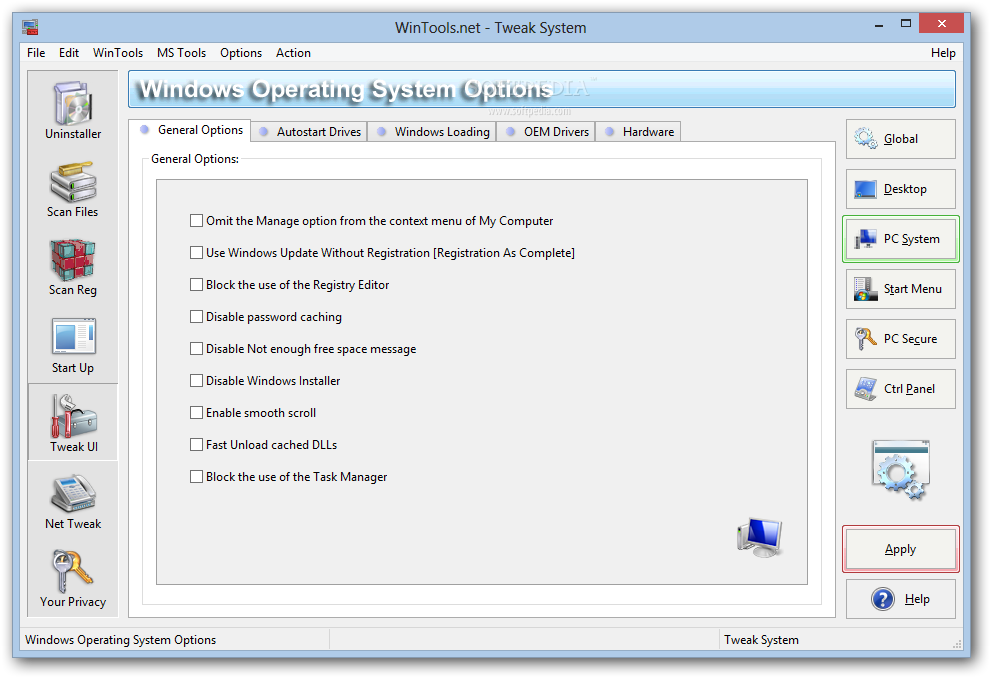991x678 pixels.
Task: Open the Your Privacy tool
Action: (73, 579)
